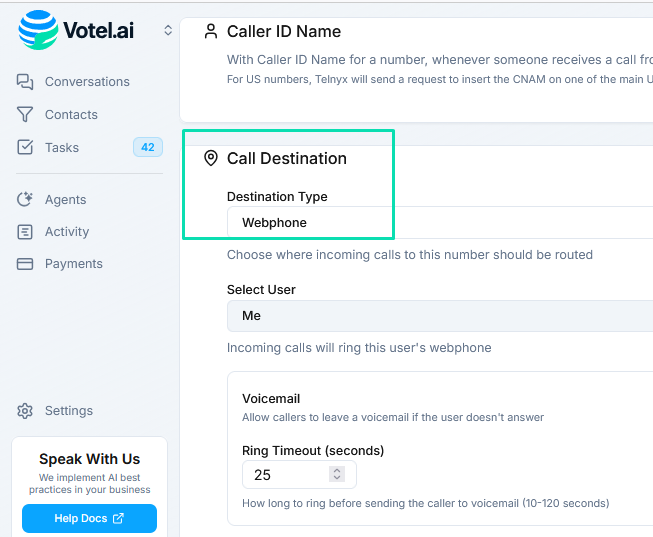653x537 pixels.
Task: Click the Payments card icon
Action: (25, 264)
